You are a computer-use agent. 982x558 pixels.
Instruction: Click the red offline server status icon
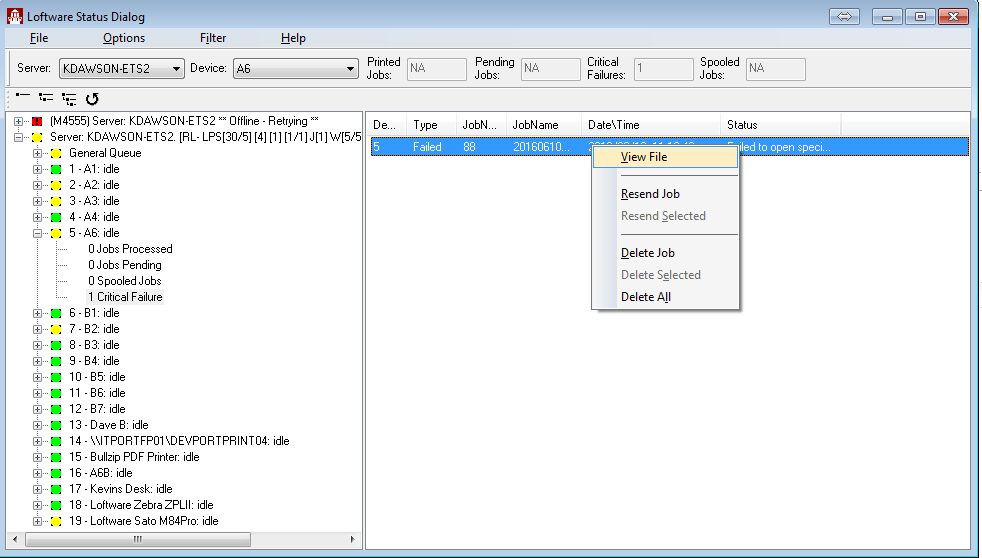coord(37,121)
